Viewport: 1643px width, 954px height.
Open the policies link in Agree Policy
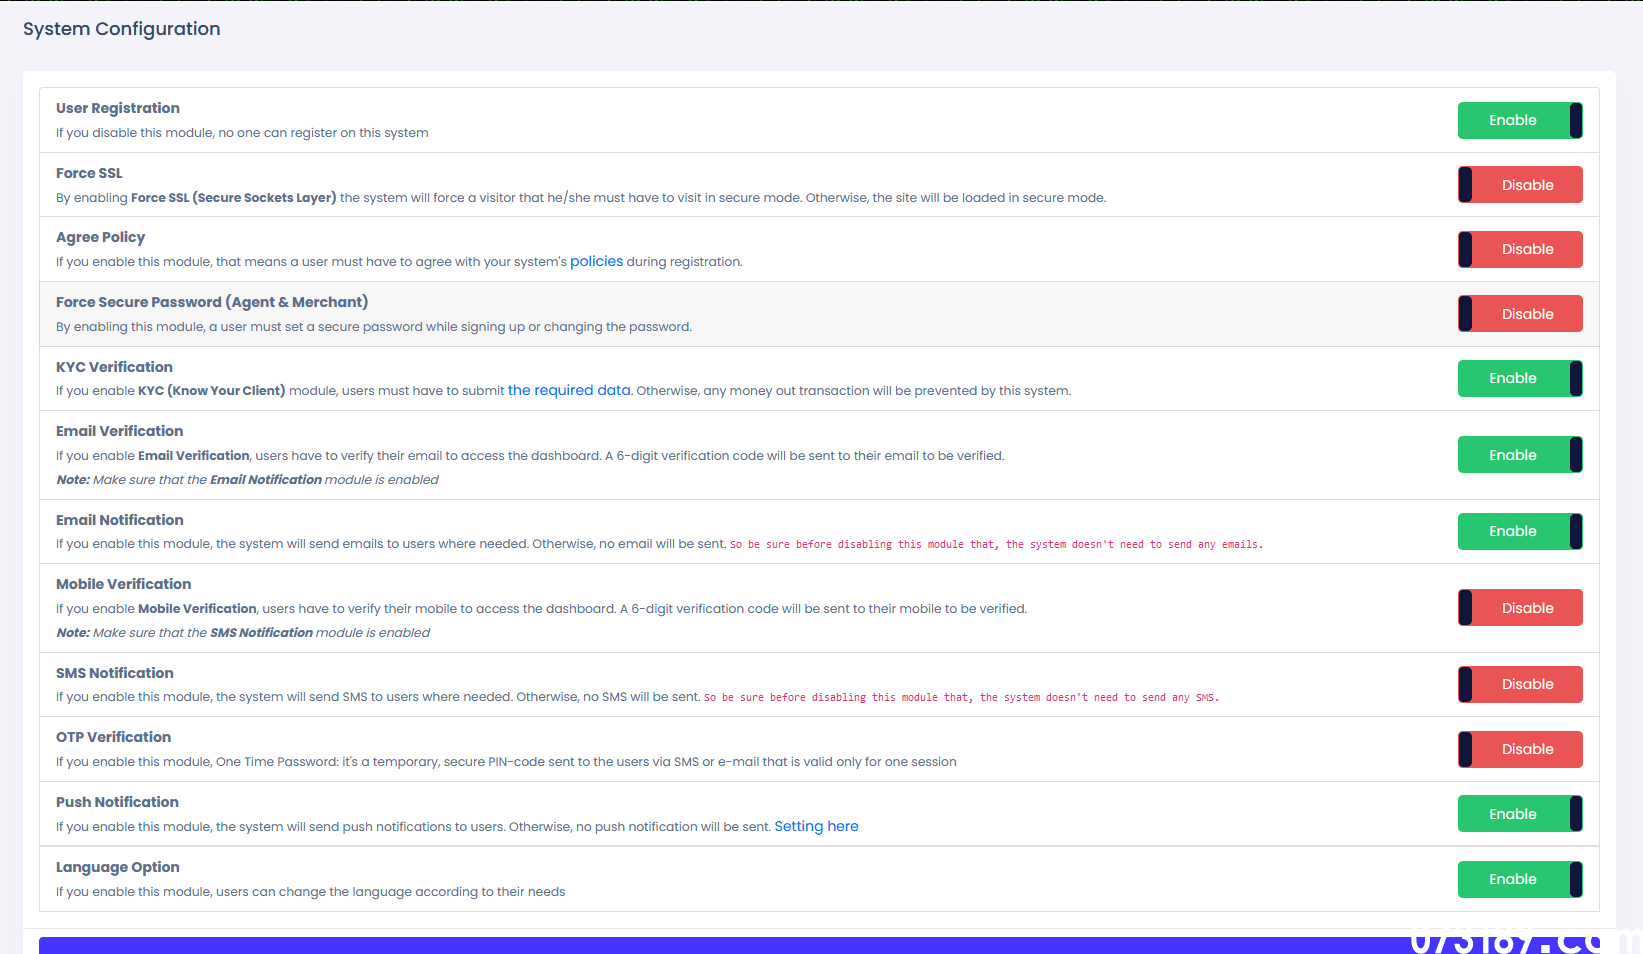coord(596,261)
